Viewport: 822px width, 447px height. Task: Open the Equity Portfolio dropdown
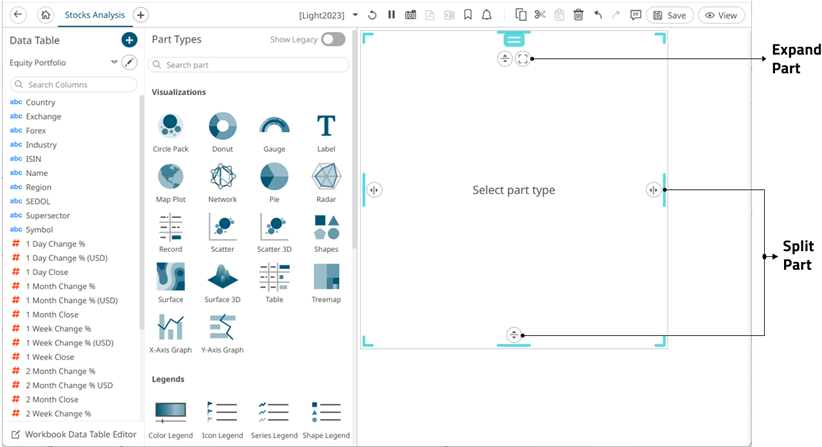114,62
